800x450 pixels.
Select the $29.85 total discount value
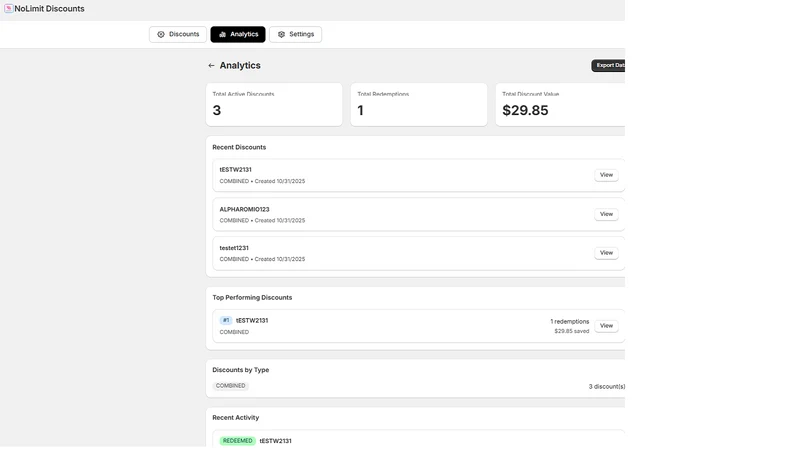pos(525,110)
